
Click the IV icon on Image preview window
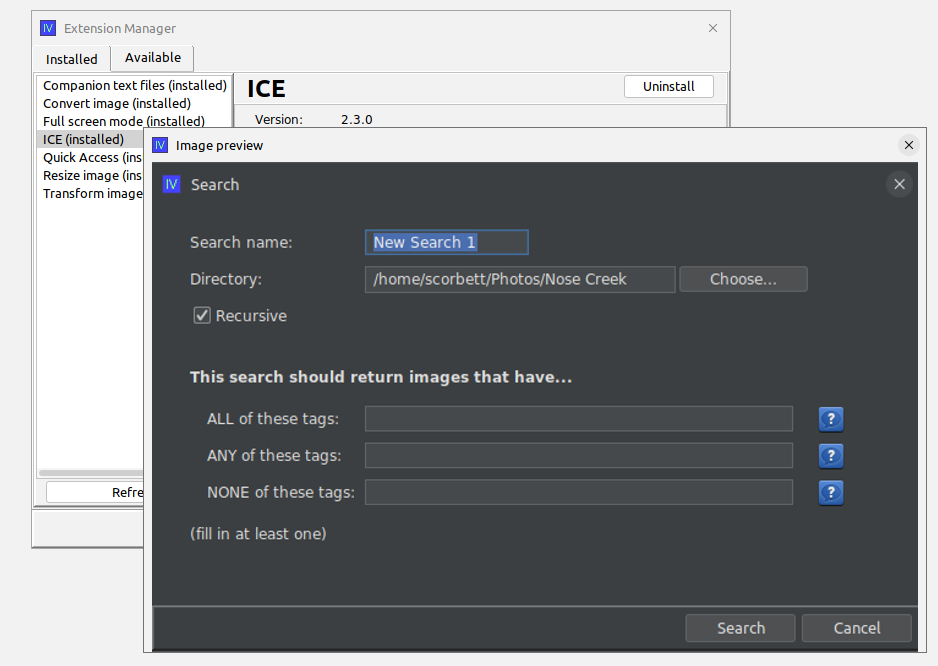click(159, 145)
